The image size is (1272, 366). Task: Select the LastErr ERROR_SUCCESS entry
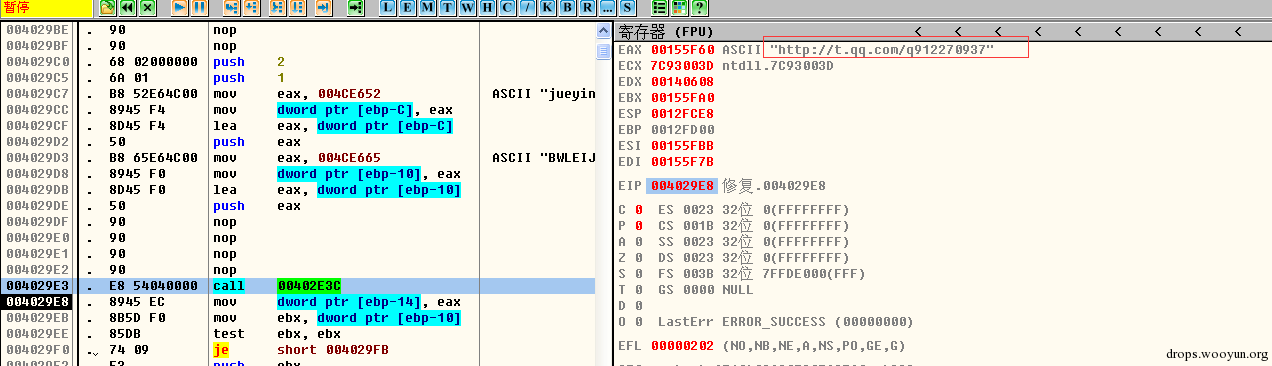click(x=786, y=322)
